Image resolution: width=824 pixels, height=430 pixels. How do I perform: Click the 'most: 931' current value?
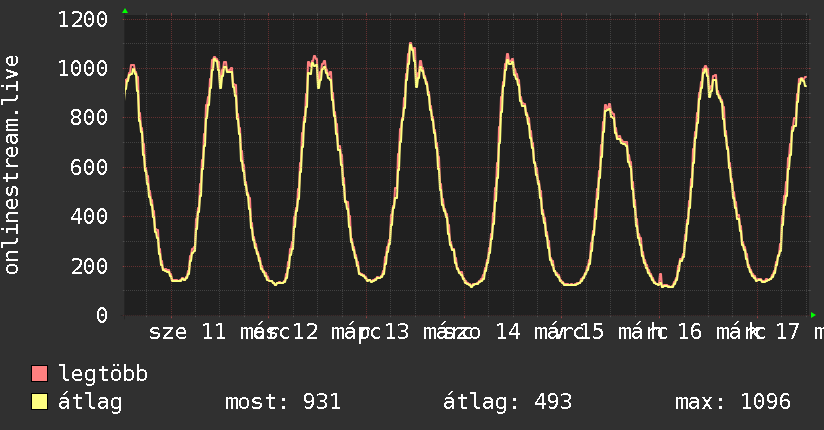click(281, 402)
